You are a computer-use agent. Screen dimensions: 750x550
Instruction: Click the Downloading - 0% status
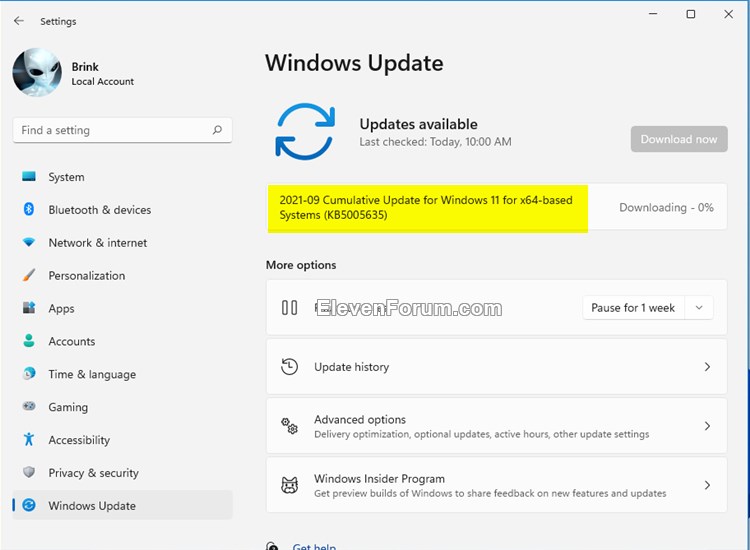666,208
